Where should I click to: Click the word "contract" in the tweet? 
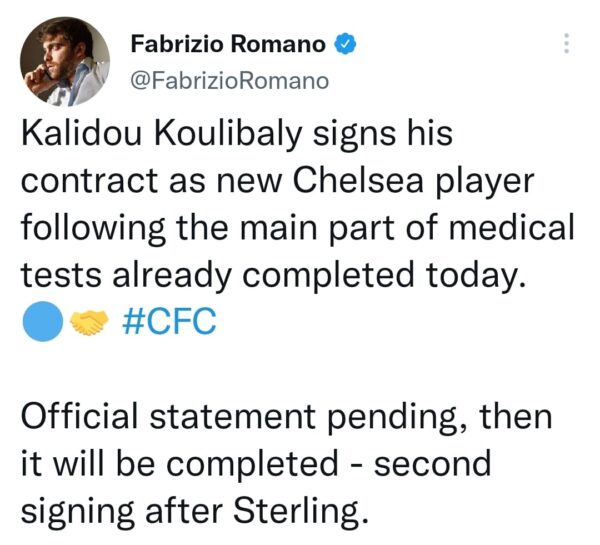[85, 185]
